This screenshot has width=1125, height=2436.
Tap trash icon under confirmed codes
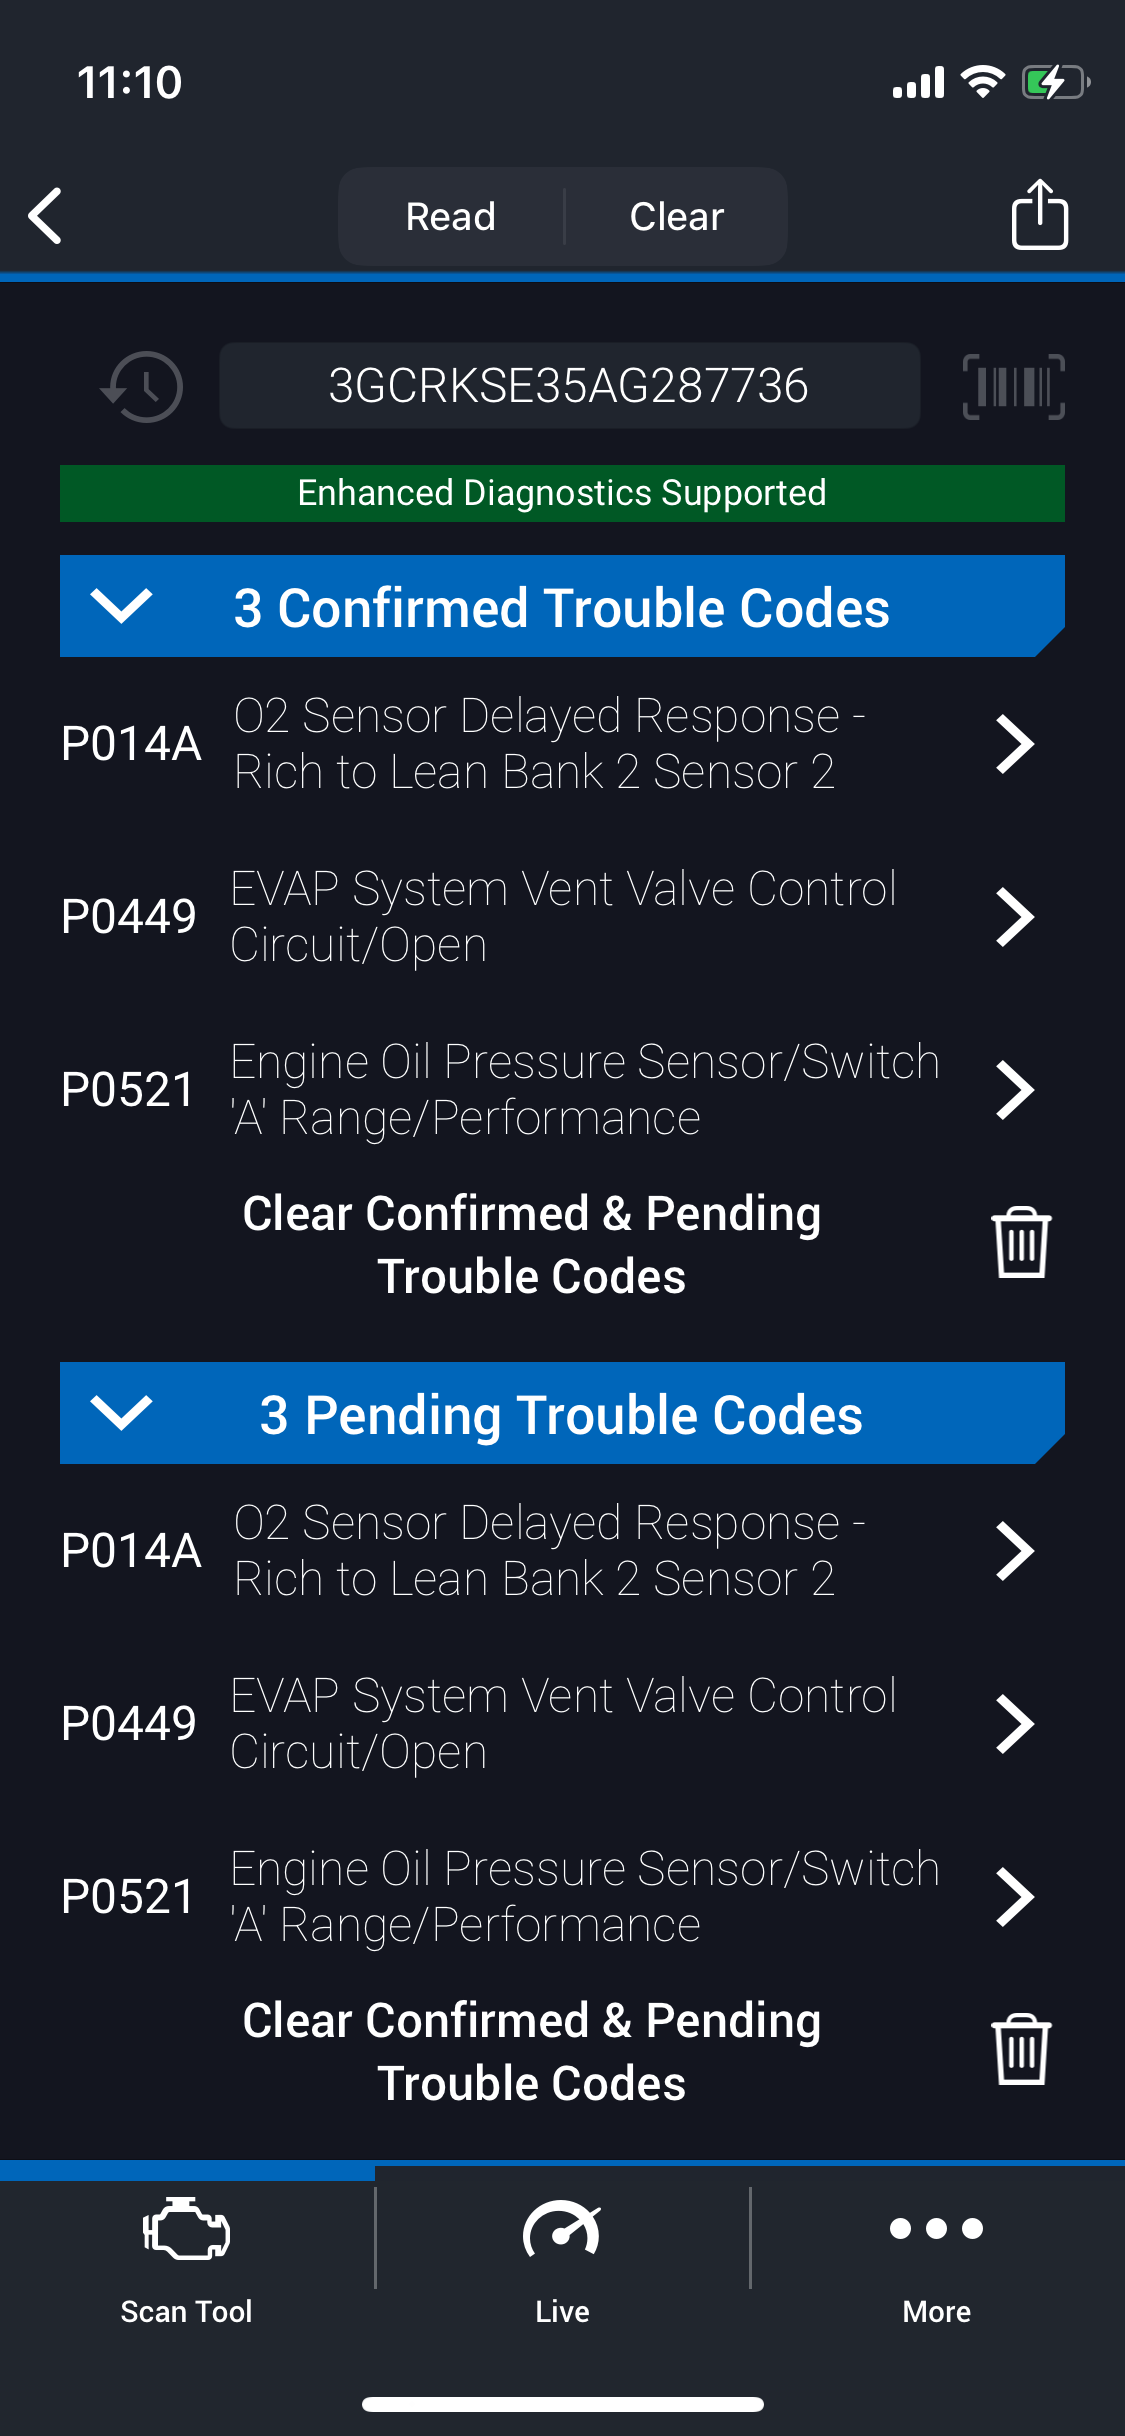pos(1021,1243)
